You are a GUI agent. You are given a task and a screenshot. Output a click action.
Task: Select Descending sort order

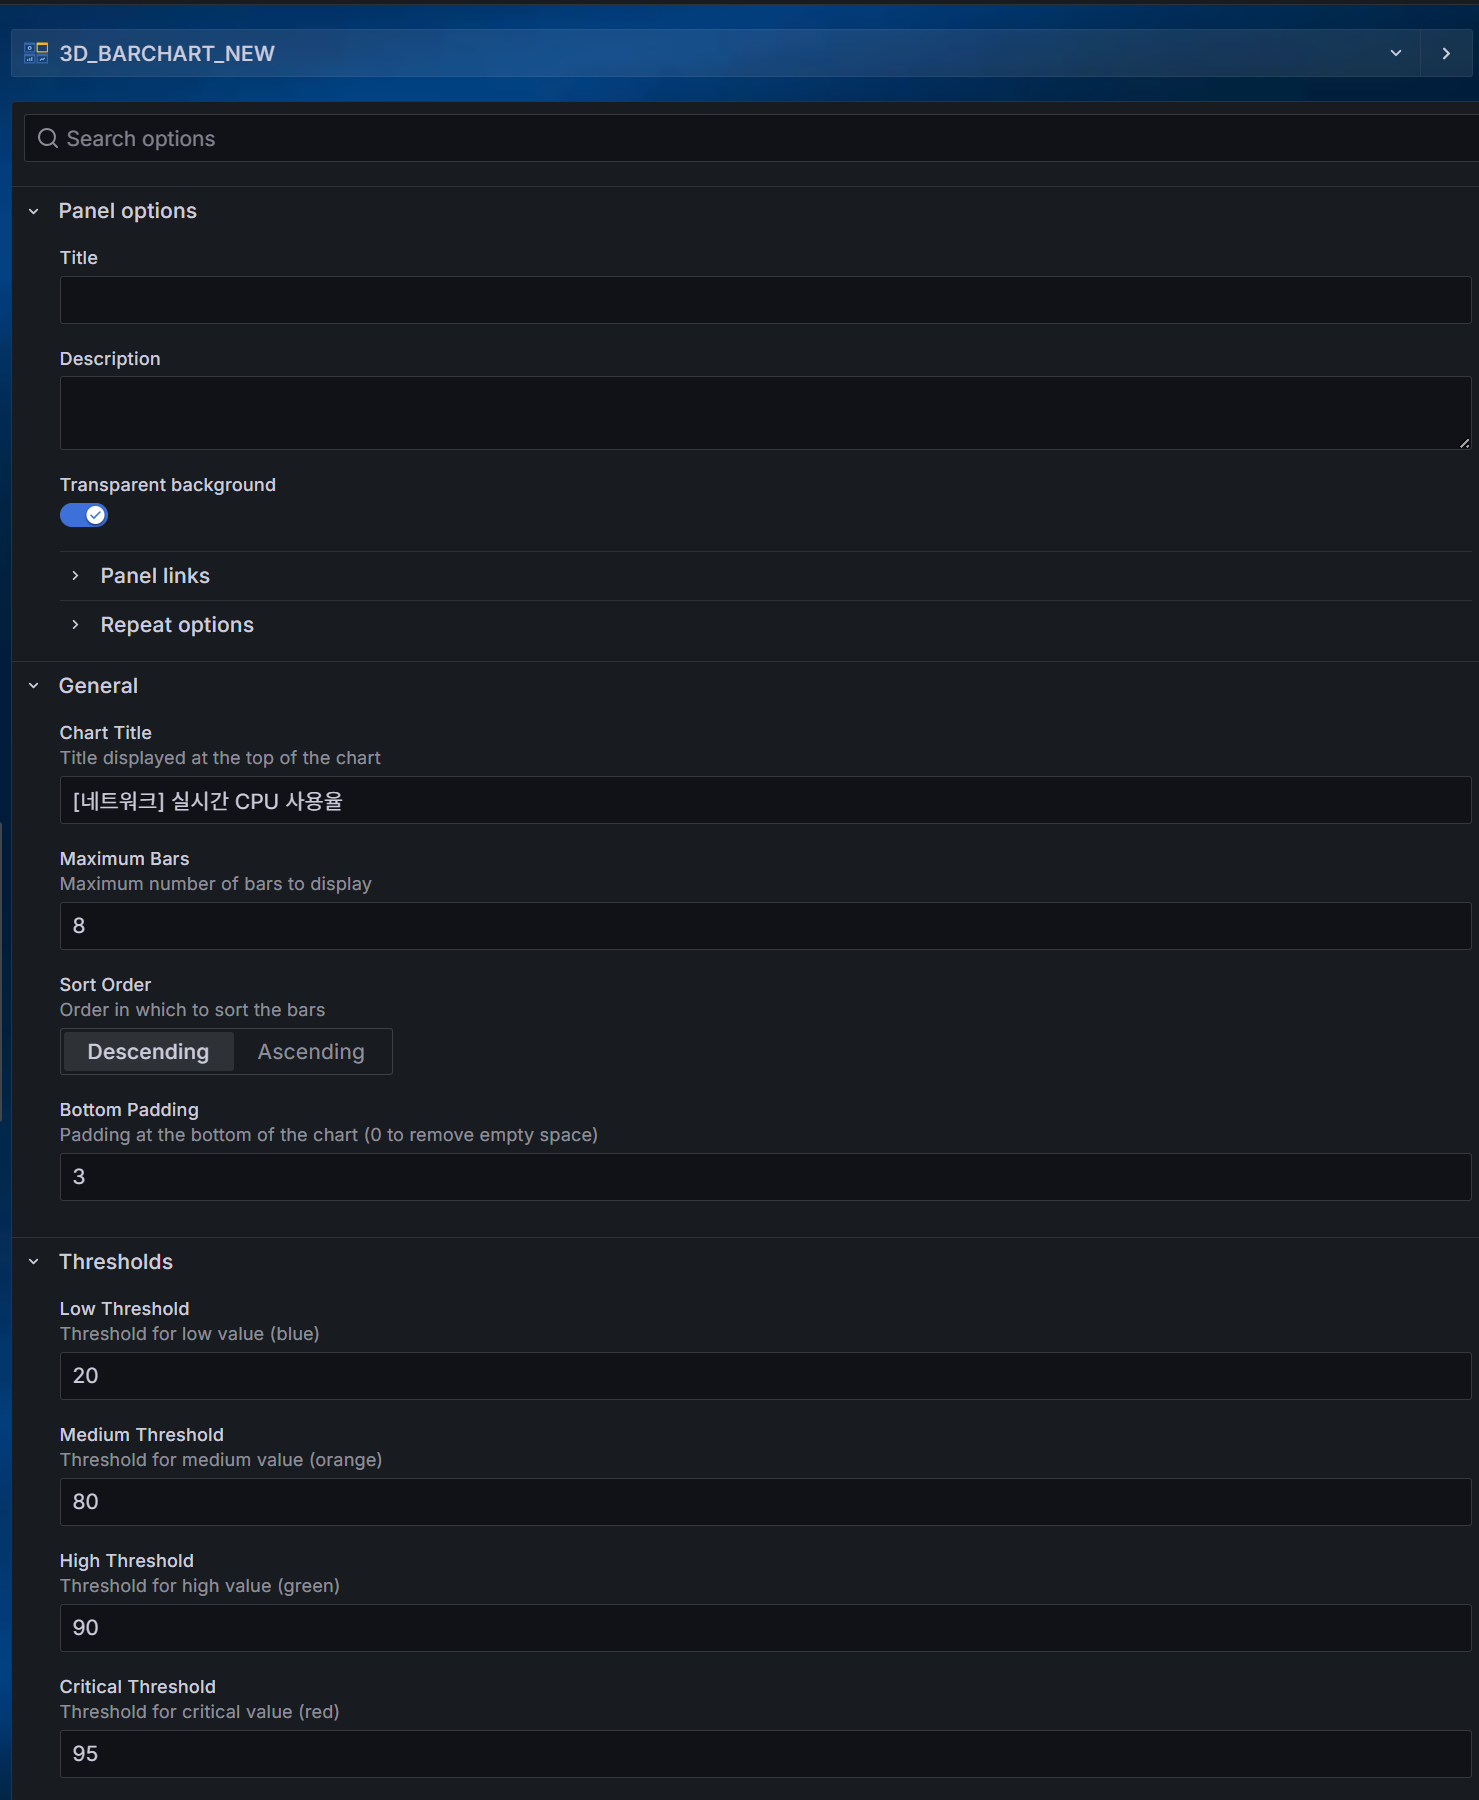pos(148,1052)
